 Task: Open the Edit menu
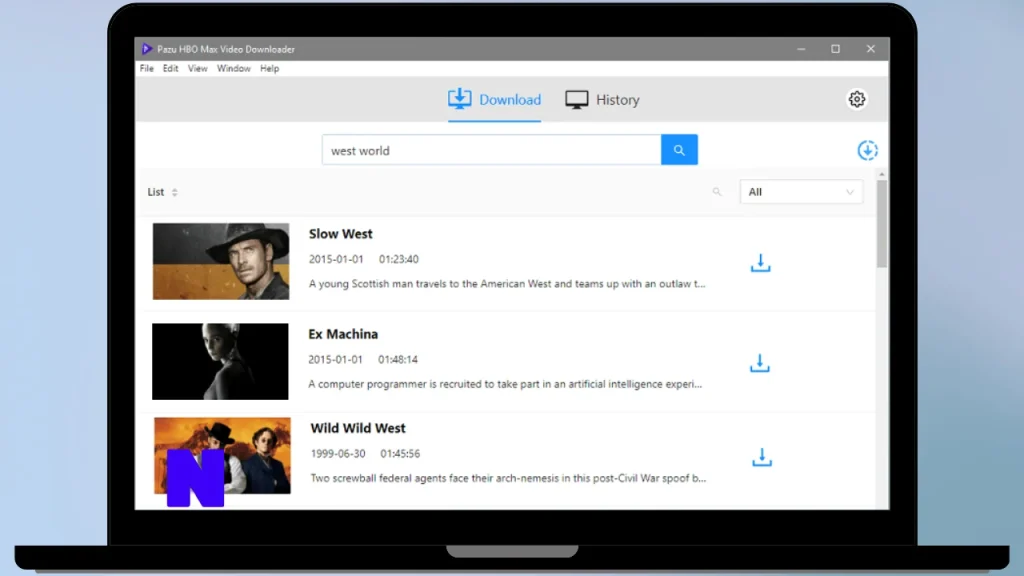170,69
